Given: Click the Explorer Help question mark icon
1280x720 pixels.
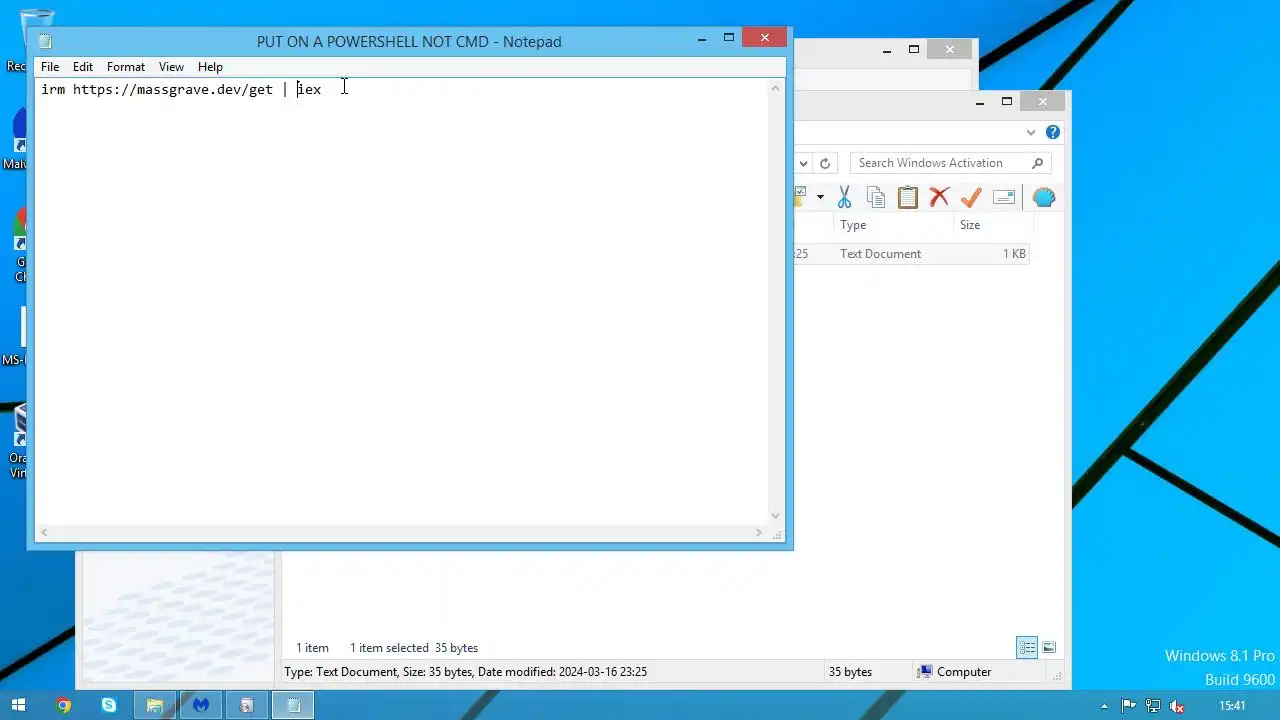Looking at the screenshot, I should [x=1052, y=132].
